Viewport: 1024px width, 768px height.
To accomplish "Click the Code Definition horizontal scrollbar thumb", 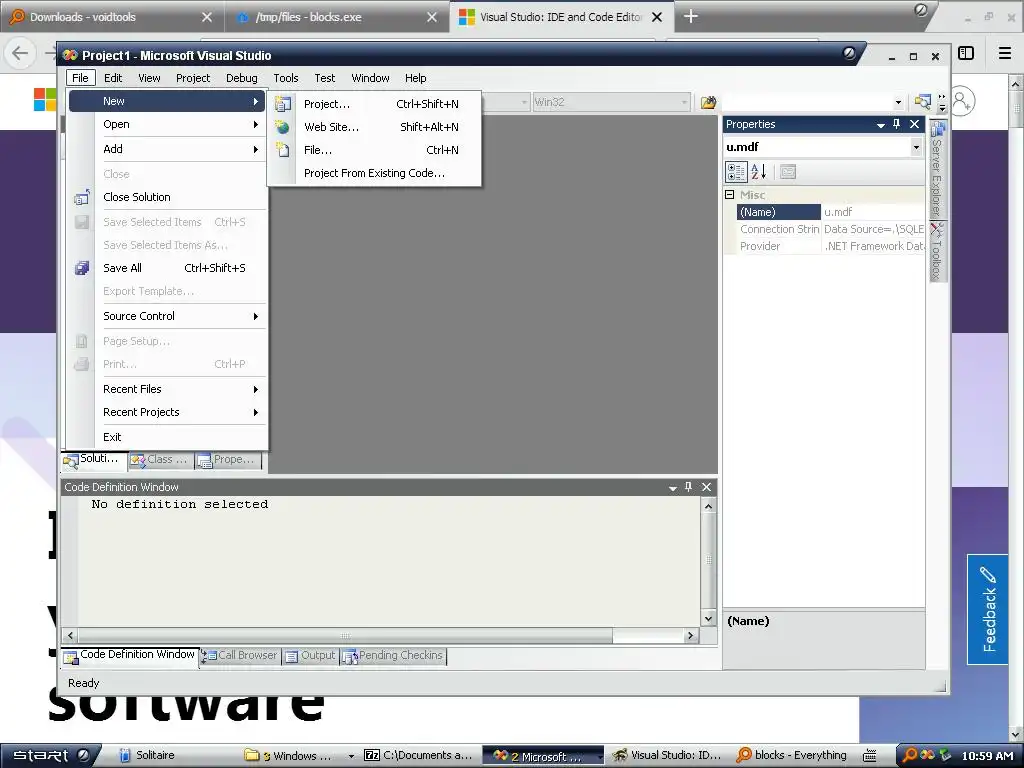I will 345,635.
